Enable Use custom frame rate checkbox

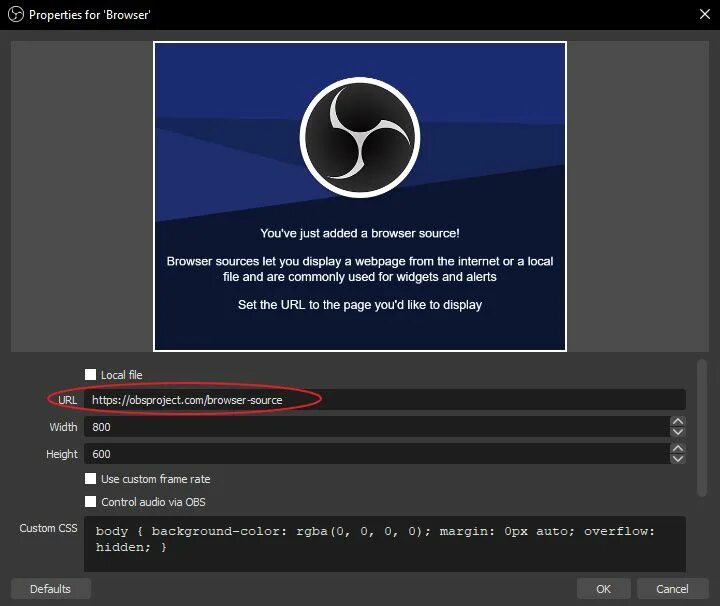coord(90,479)
